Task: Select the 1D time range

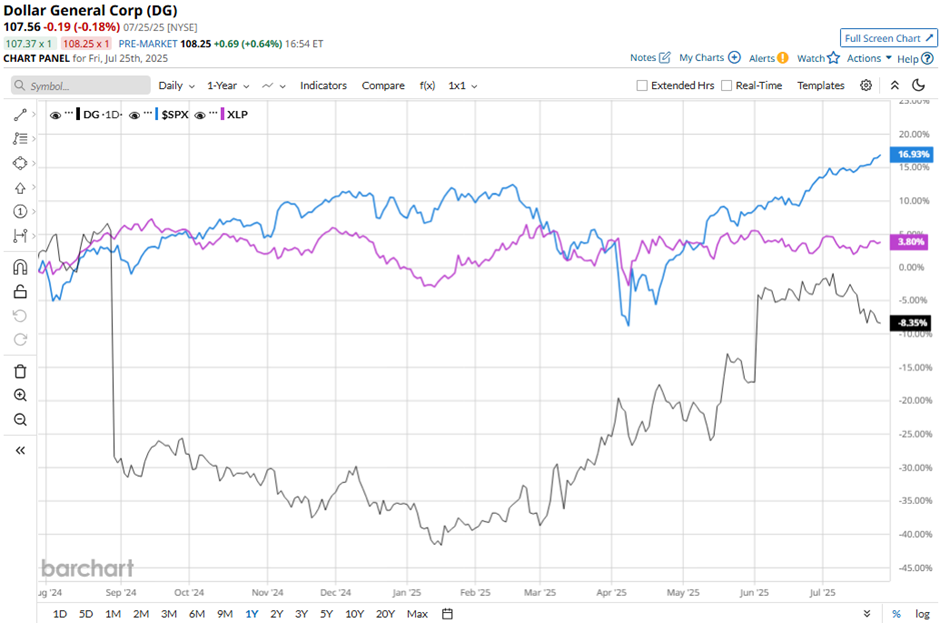Action: (60, 614)
